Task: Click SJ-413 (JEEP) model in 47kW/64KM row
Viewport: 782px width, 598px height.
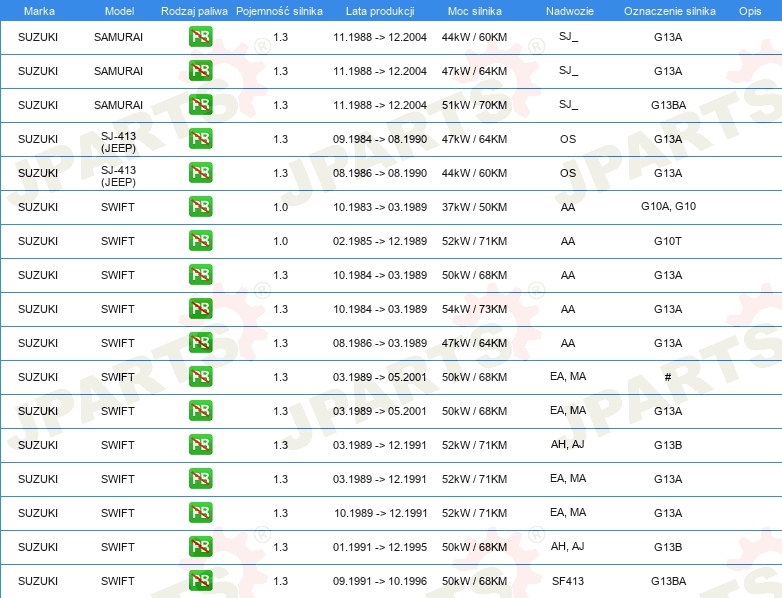Action: (x=118, y=142)
